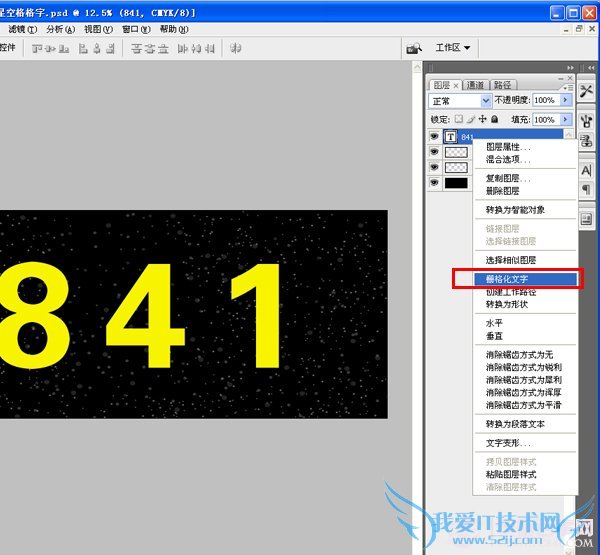600x555 pixels.
Task: Launch Bridge from the options bar icon
Action: point(414,49)
